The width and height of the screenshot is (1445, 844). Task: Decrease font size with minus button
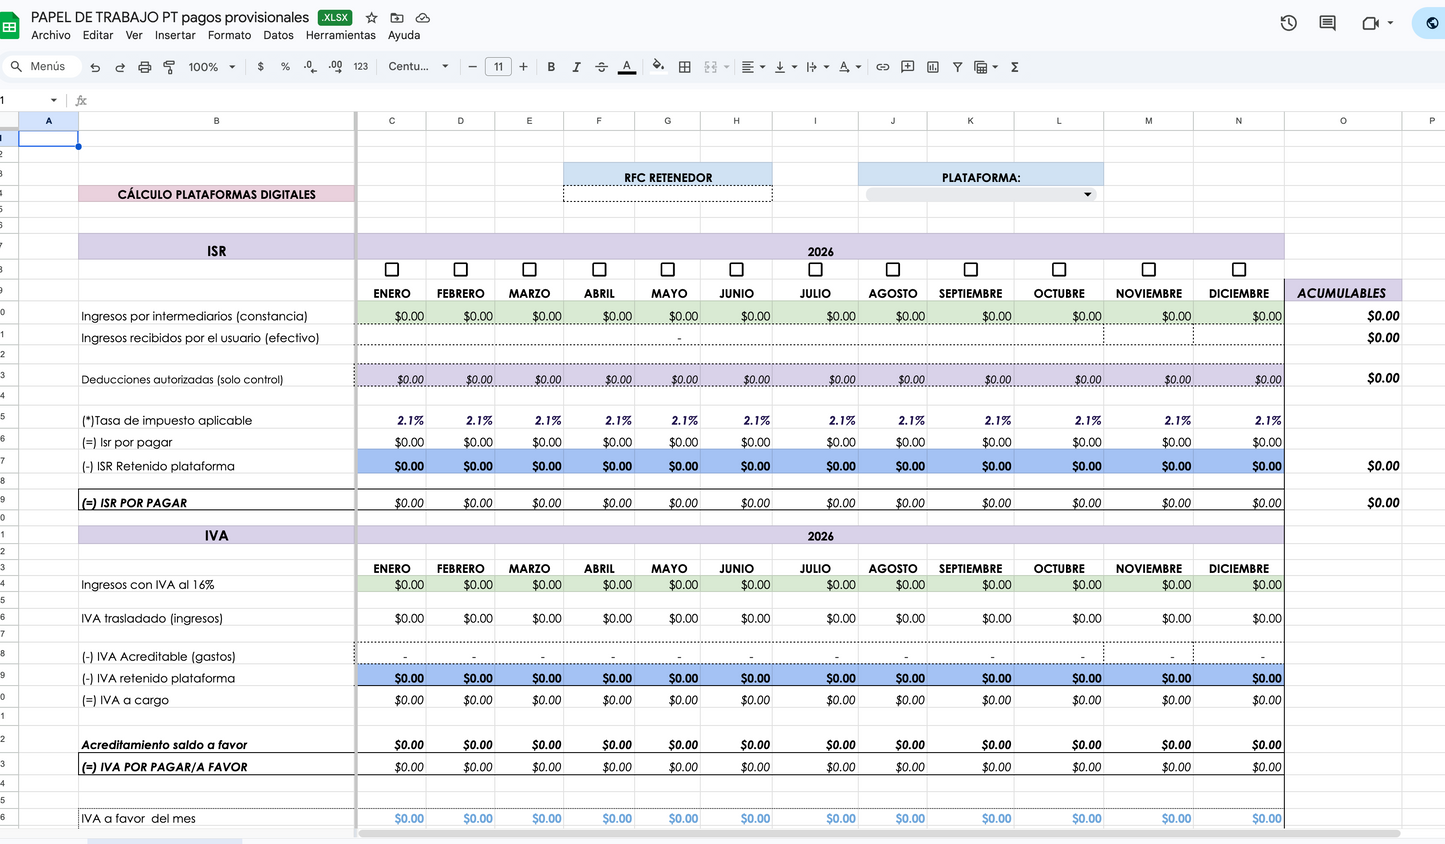473,67
